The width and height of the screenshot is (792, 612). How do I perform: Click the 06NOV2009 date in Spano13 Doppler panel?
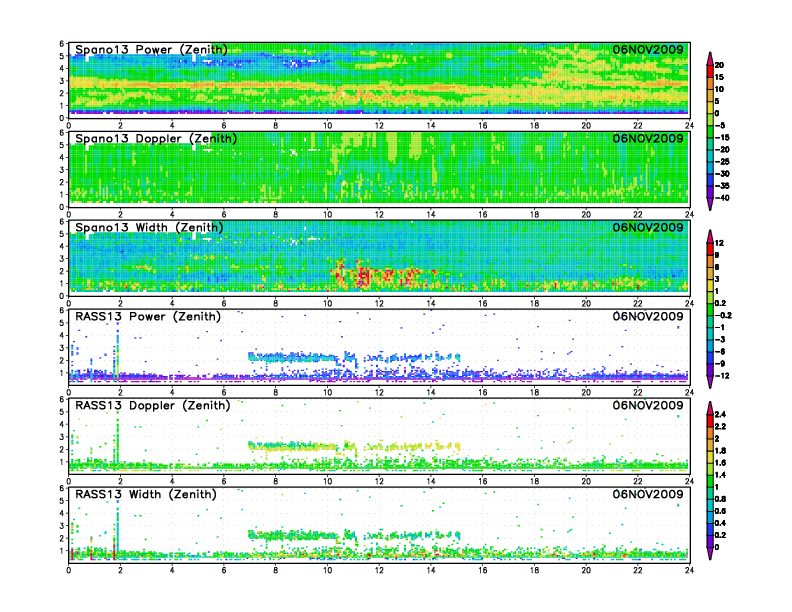click(648, 138)
